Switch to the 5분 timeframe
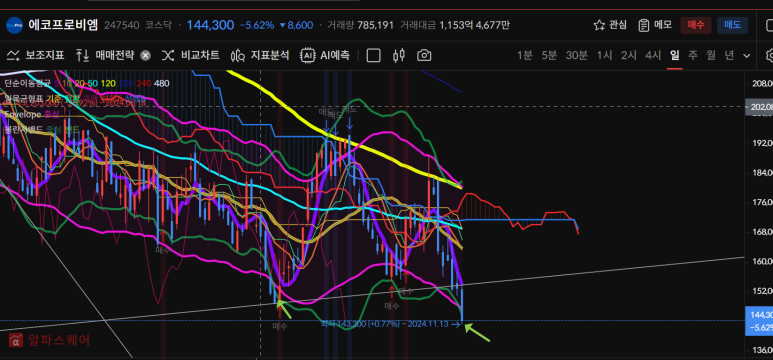Image resolution: width=773 pixels, height=360 pixels. tap(549, 55)
